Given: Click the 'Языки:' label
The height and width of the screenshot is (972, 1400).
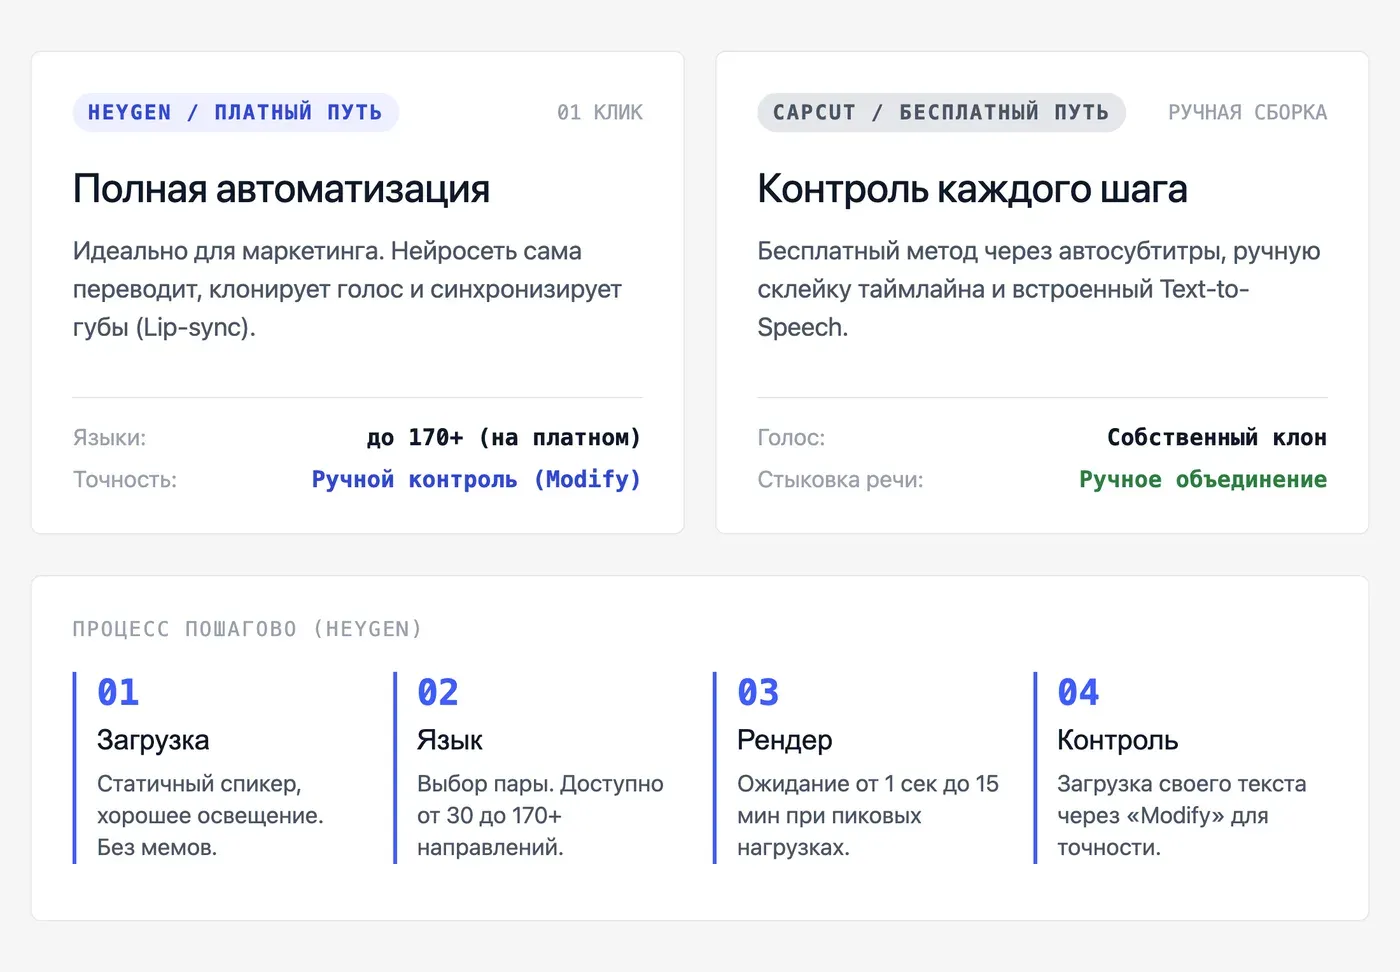Looking at the screenshot, I should click(109, 438).
